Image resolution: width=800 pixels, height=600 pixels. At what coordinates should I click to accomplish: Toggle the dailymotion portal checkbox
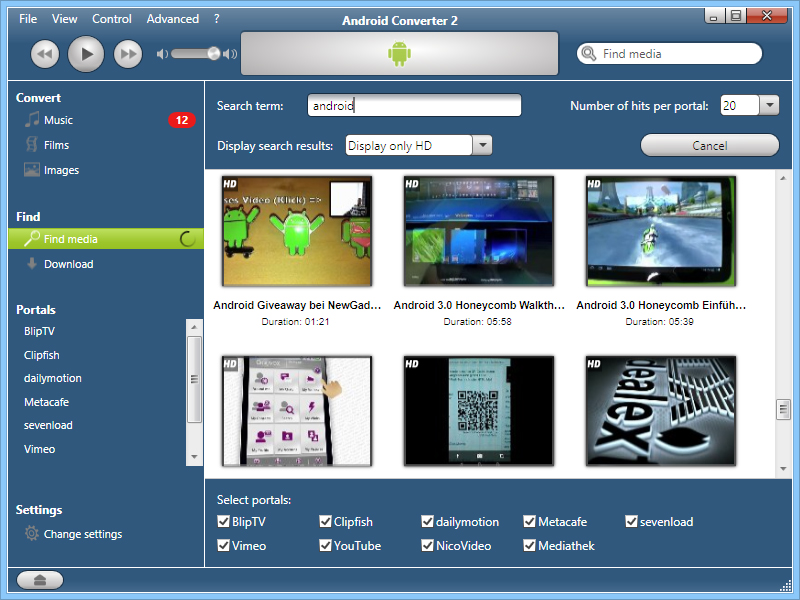428,522
